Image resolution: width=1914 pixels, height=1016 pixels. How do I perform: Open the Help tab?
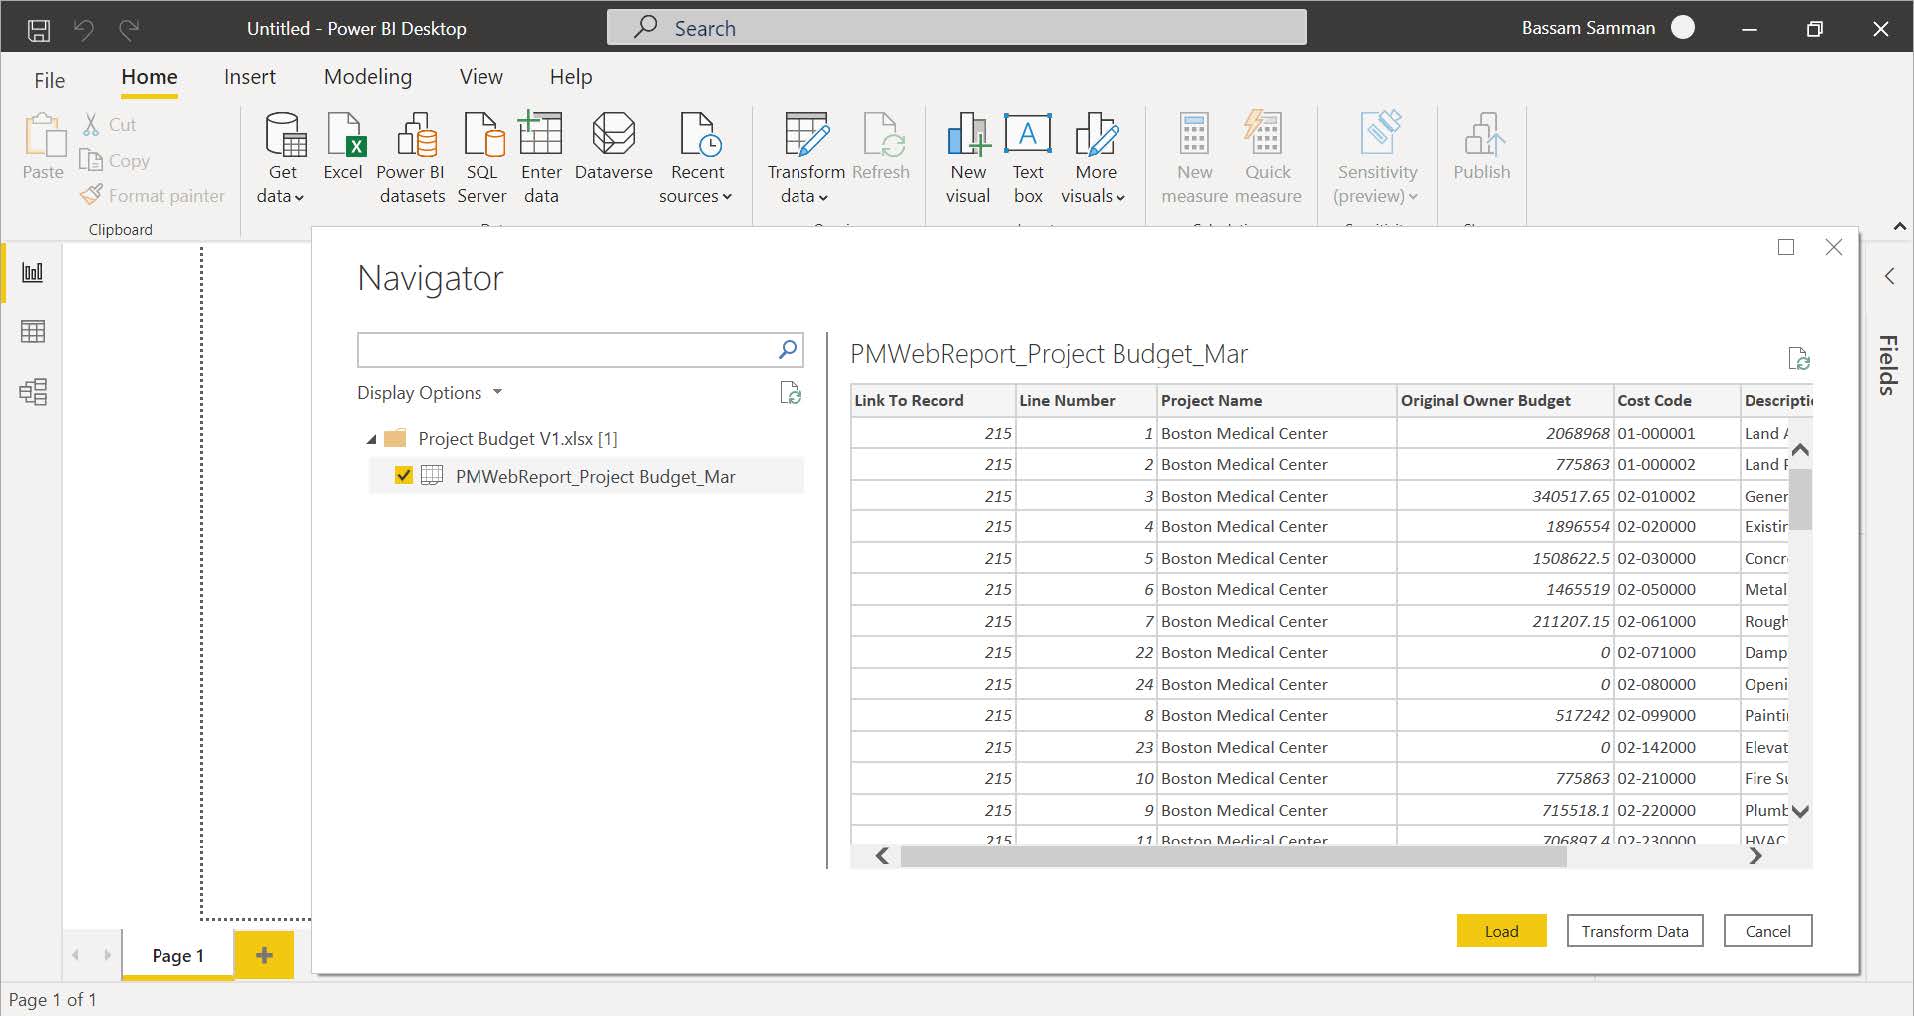(571, 77)
